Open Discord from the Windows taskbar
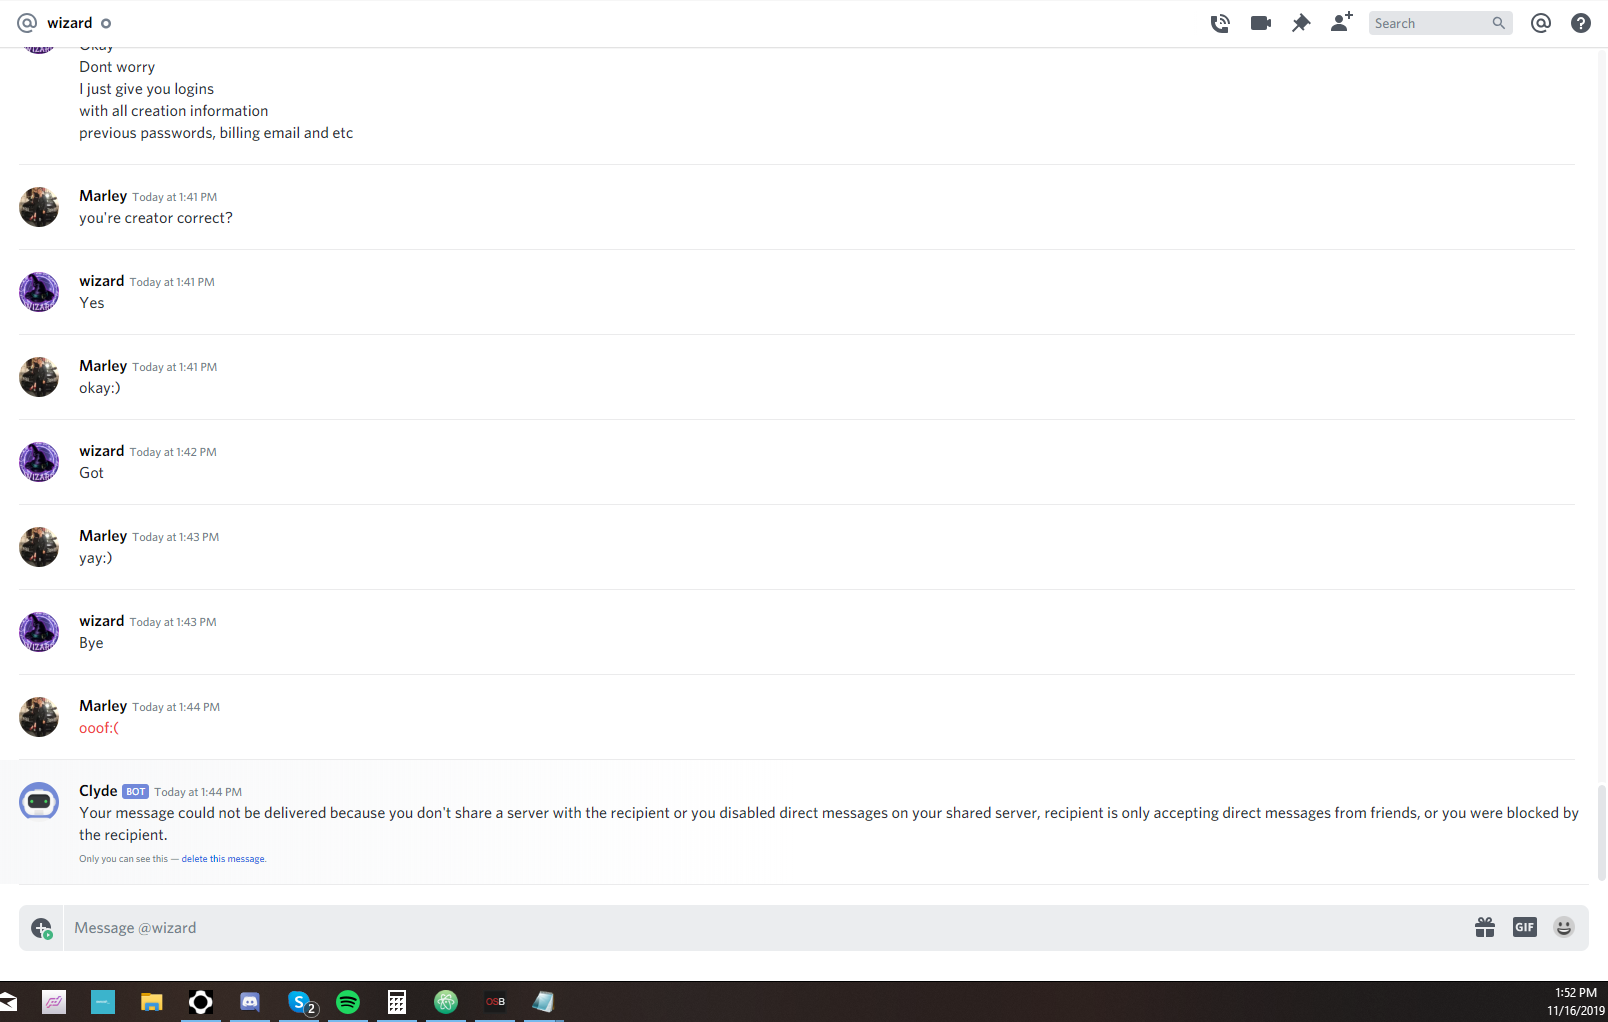1608x1022 pixels. tap(250, 1001)
